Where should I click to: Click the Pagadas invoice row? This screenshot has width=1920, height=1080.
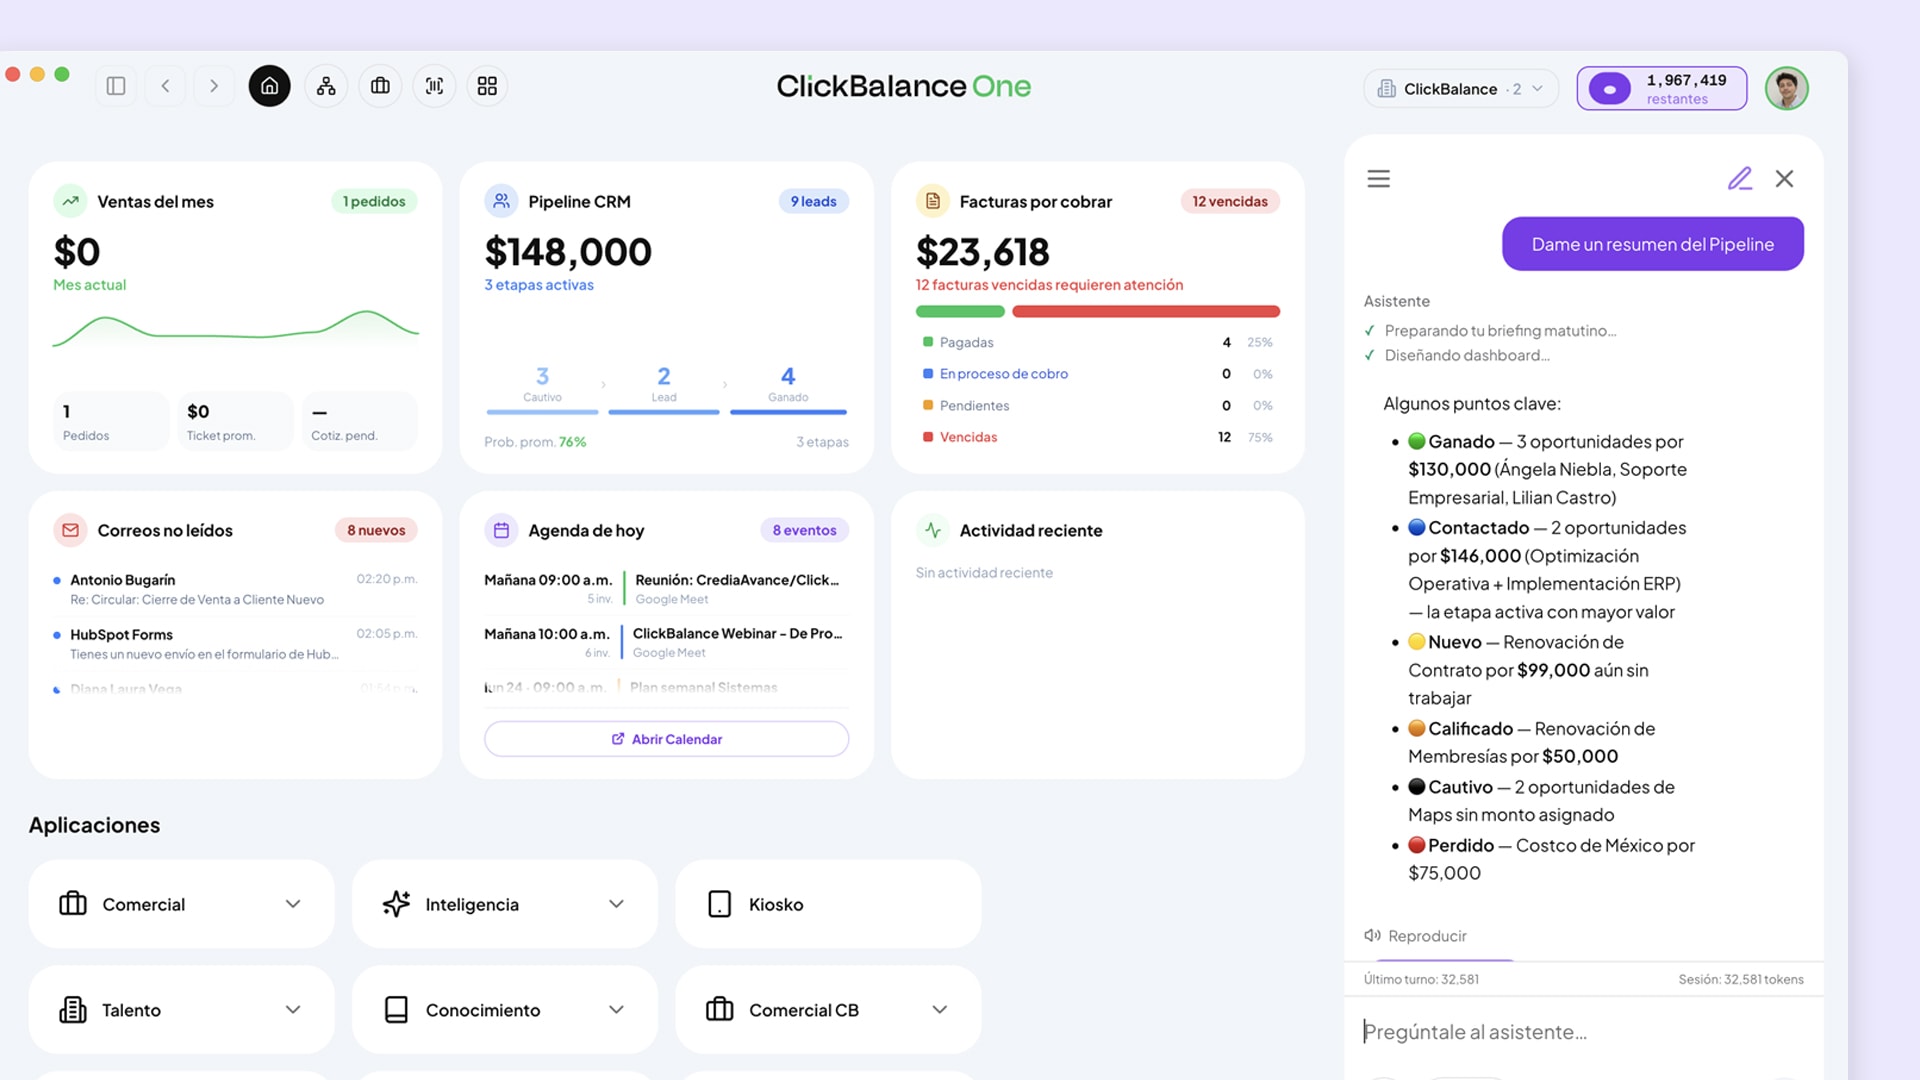coord(1098,343)
